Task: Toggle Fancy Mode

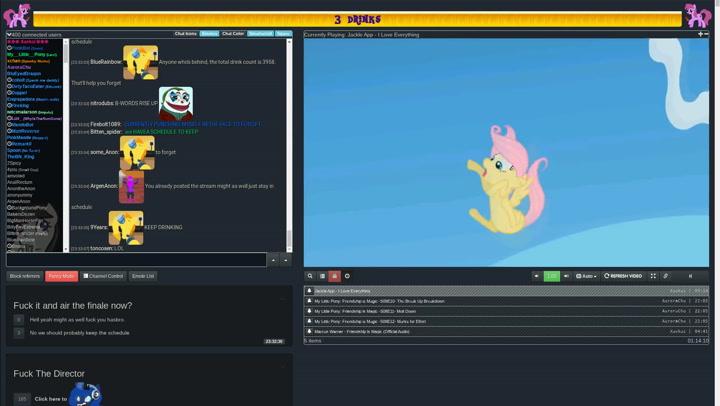Action: pyautogui.click(x=61, y=276)
